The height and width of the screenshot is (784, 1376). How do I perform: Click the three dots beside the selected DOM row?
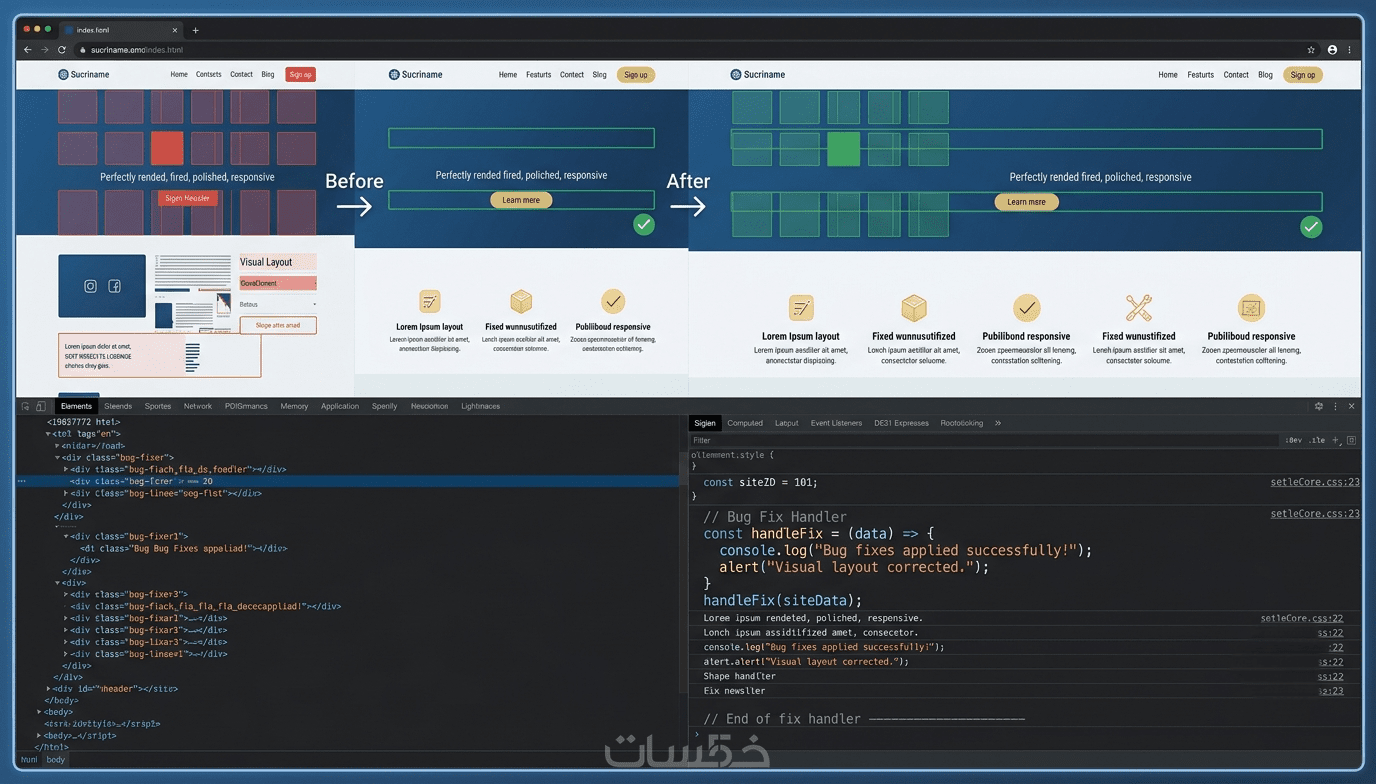tap(22, 481)
